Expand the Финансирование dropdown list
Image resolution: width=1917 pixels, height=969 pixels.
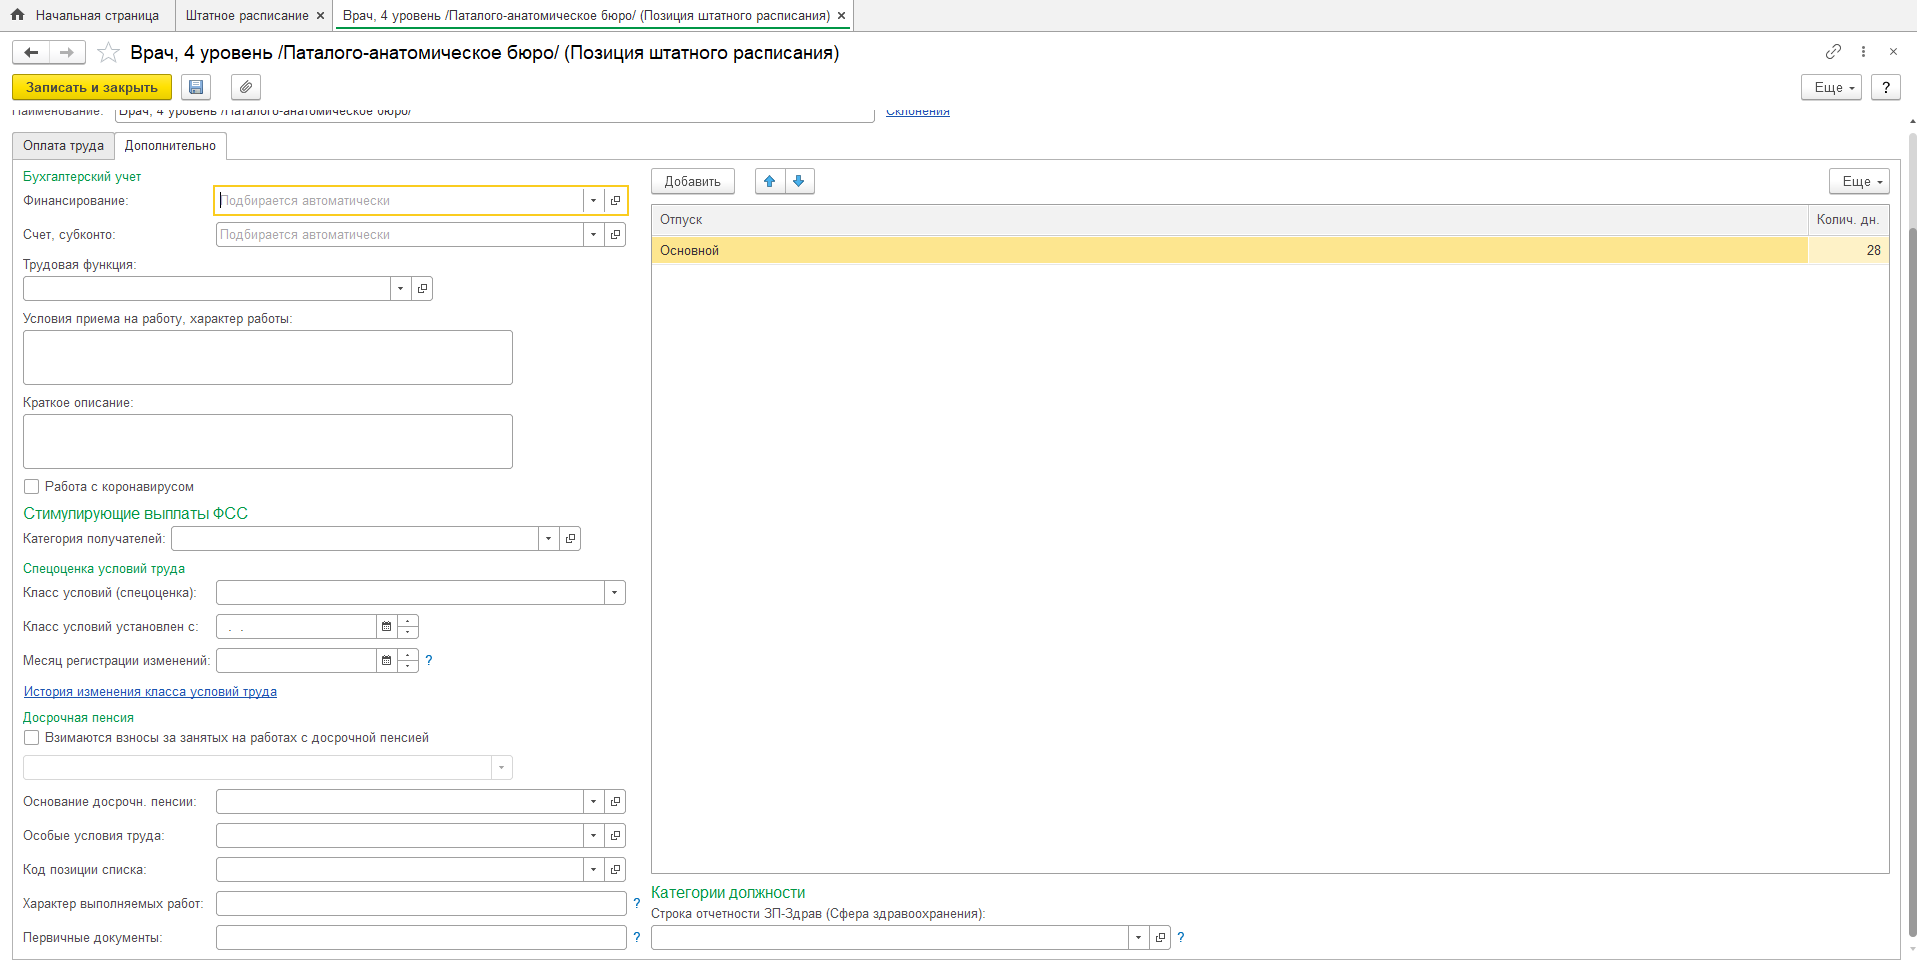pos(594,201)
